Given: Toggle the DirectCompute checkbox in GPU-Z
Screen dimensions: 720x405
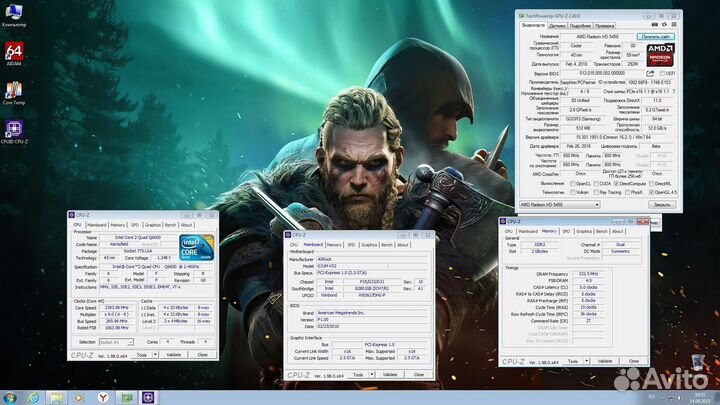Looking at the screenshot, I should 616,184.
